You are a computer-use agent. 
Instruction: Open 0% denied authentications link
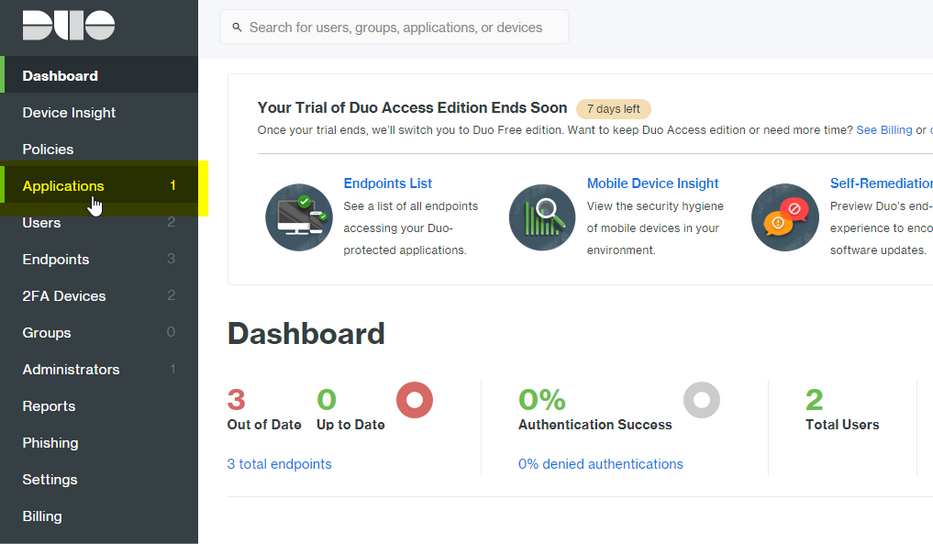click(600, 464)
